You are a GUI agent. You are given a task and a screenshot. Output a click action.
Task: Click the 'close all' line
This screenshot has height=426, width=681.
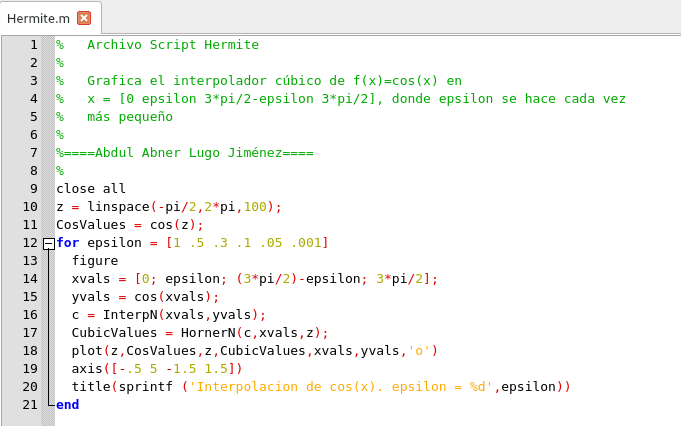tap(91, 188)
